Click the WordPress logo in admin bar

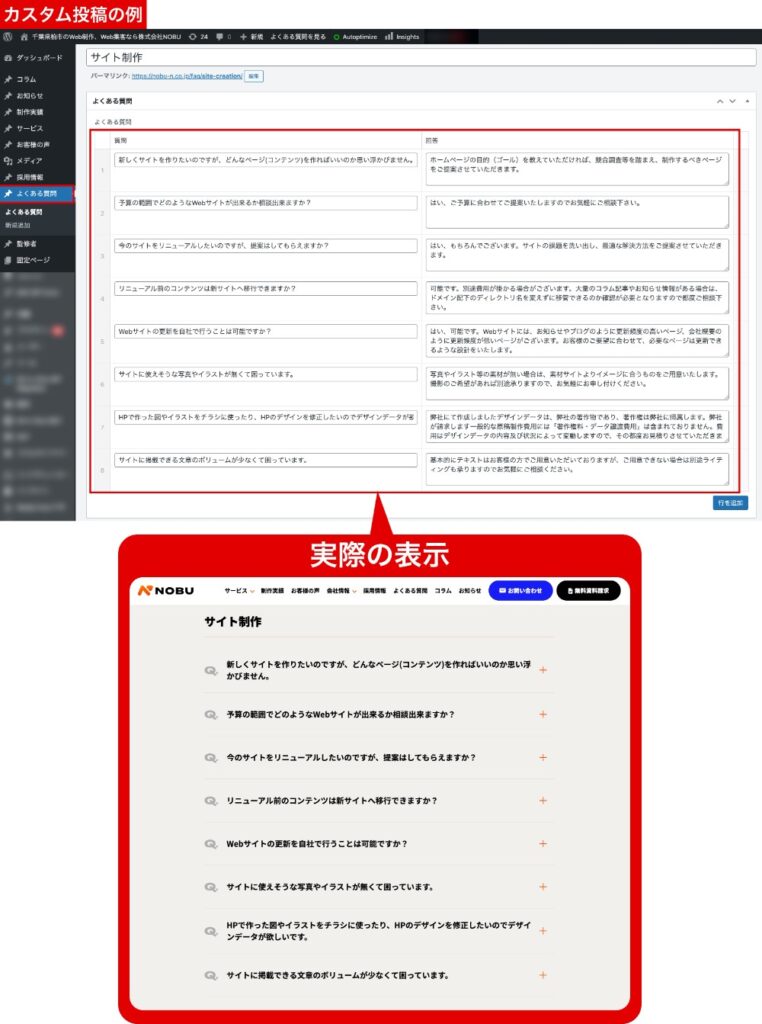click(x=8, y=37)
